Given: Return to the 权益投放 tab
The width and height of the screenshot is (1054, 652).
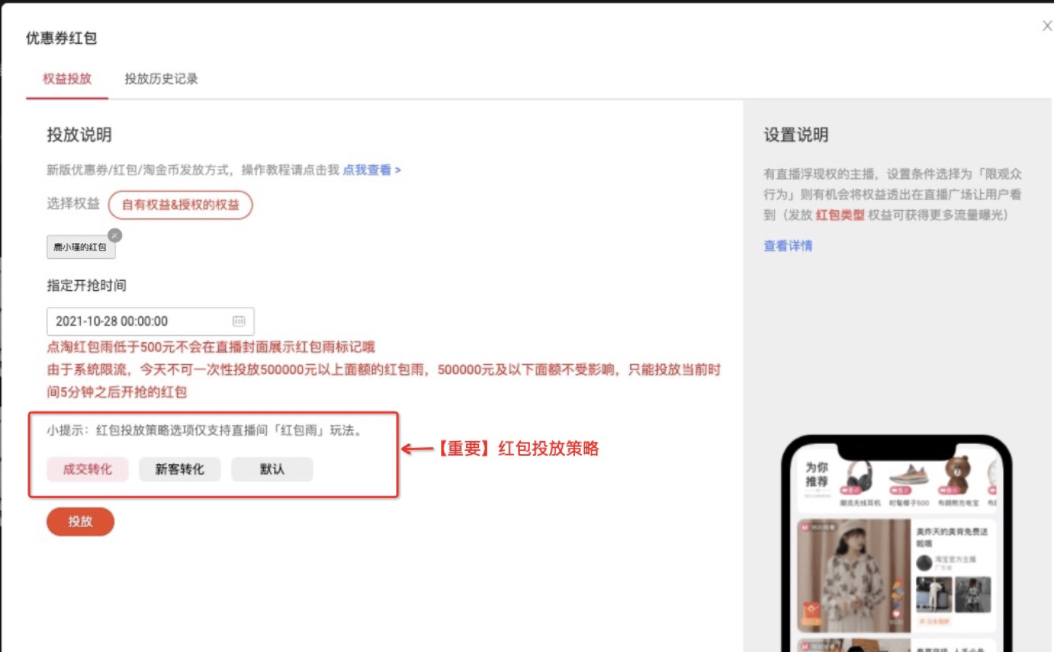Looking at the screenshot, I should (x=69, y=79).
